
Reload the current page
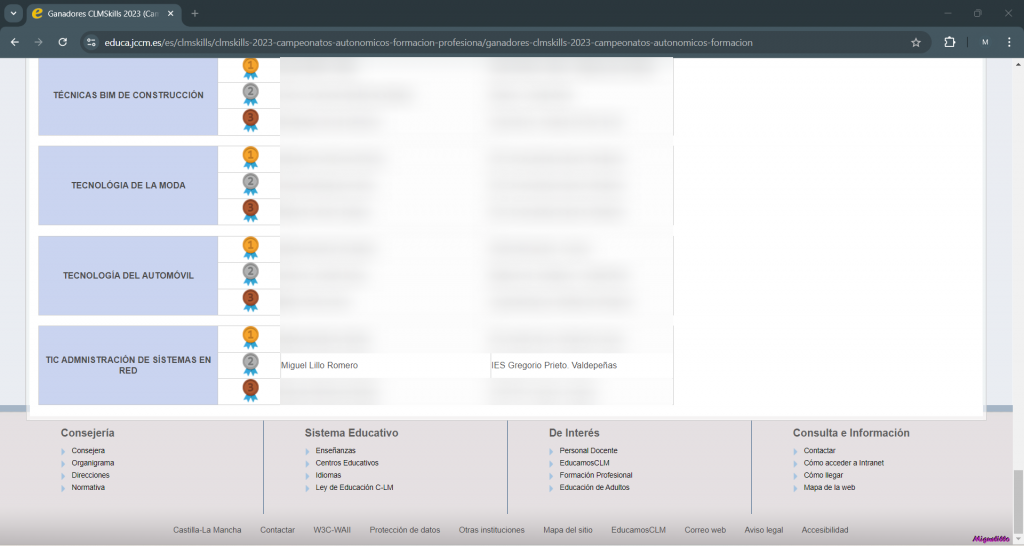click(x=63, y=42)
